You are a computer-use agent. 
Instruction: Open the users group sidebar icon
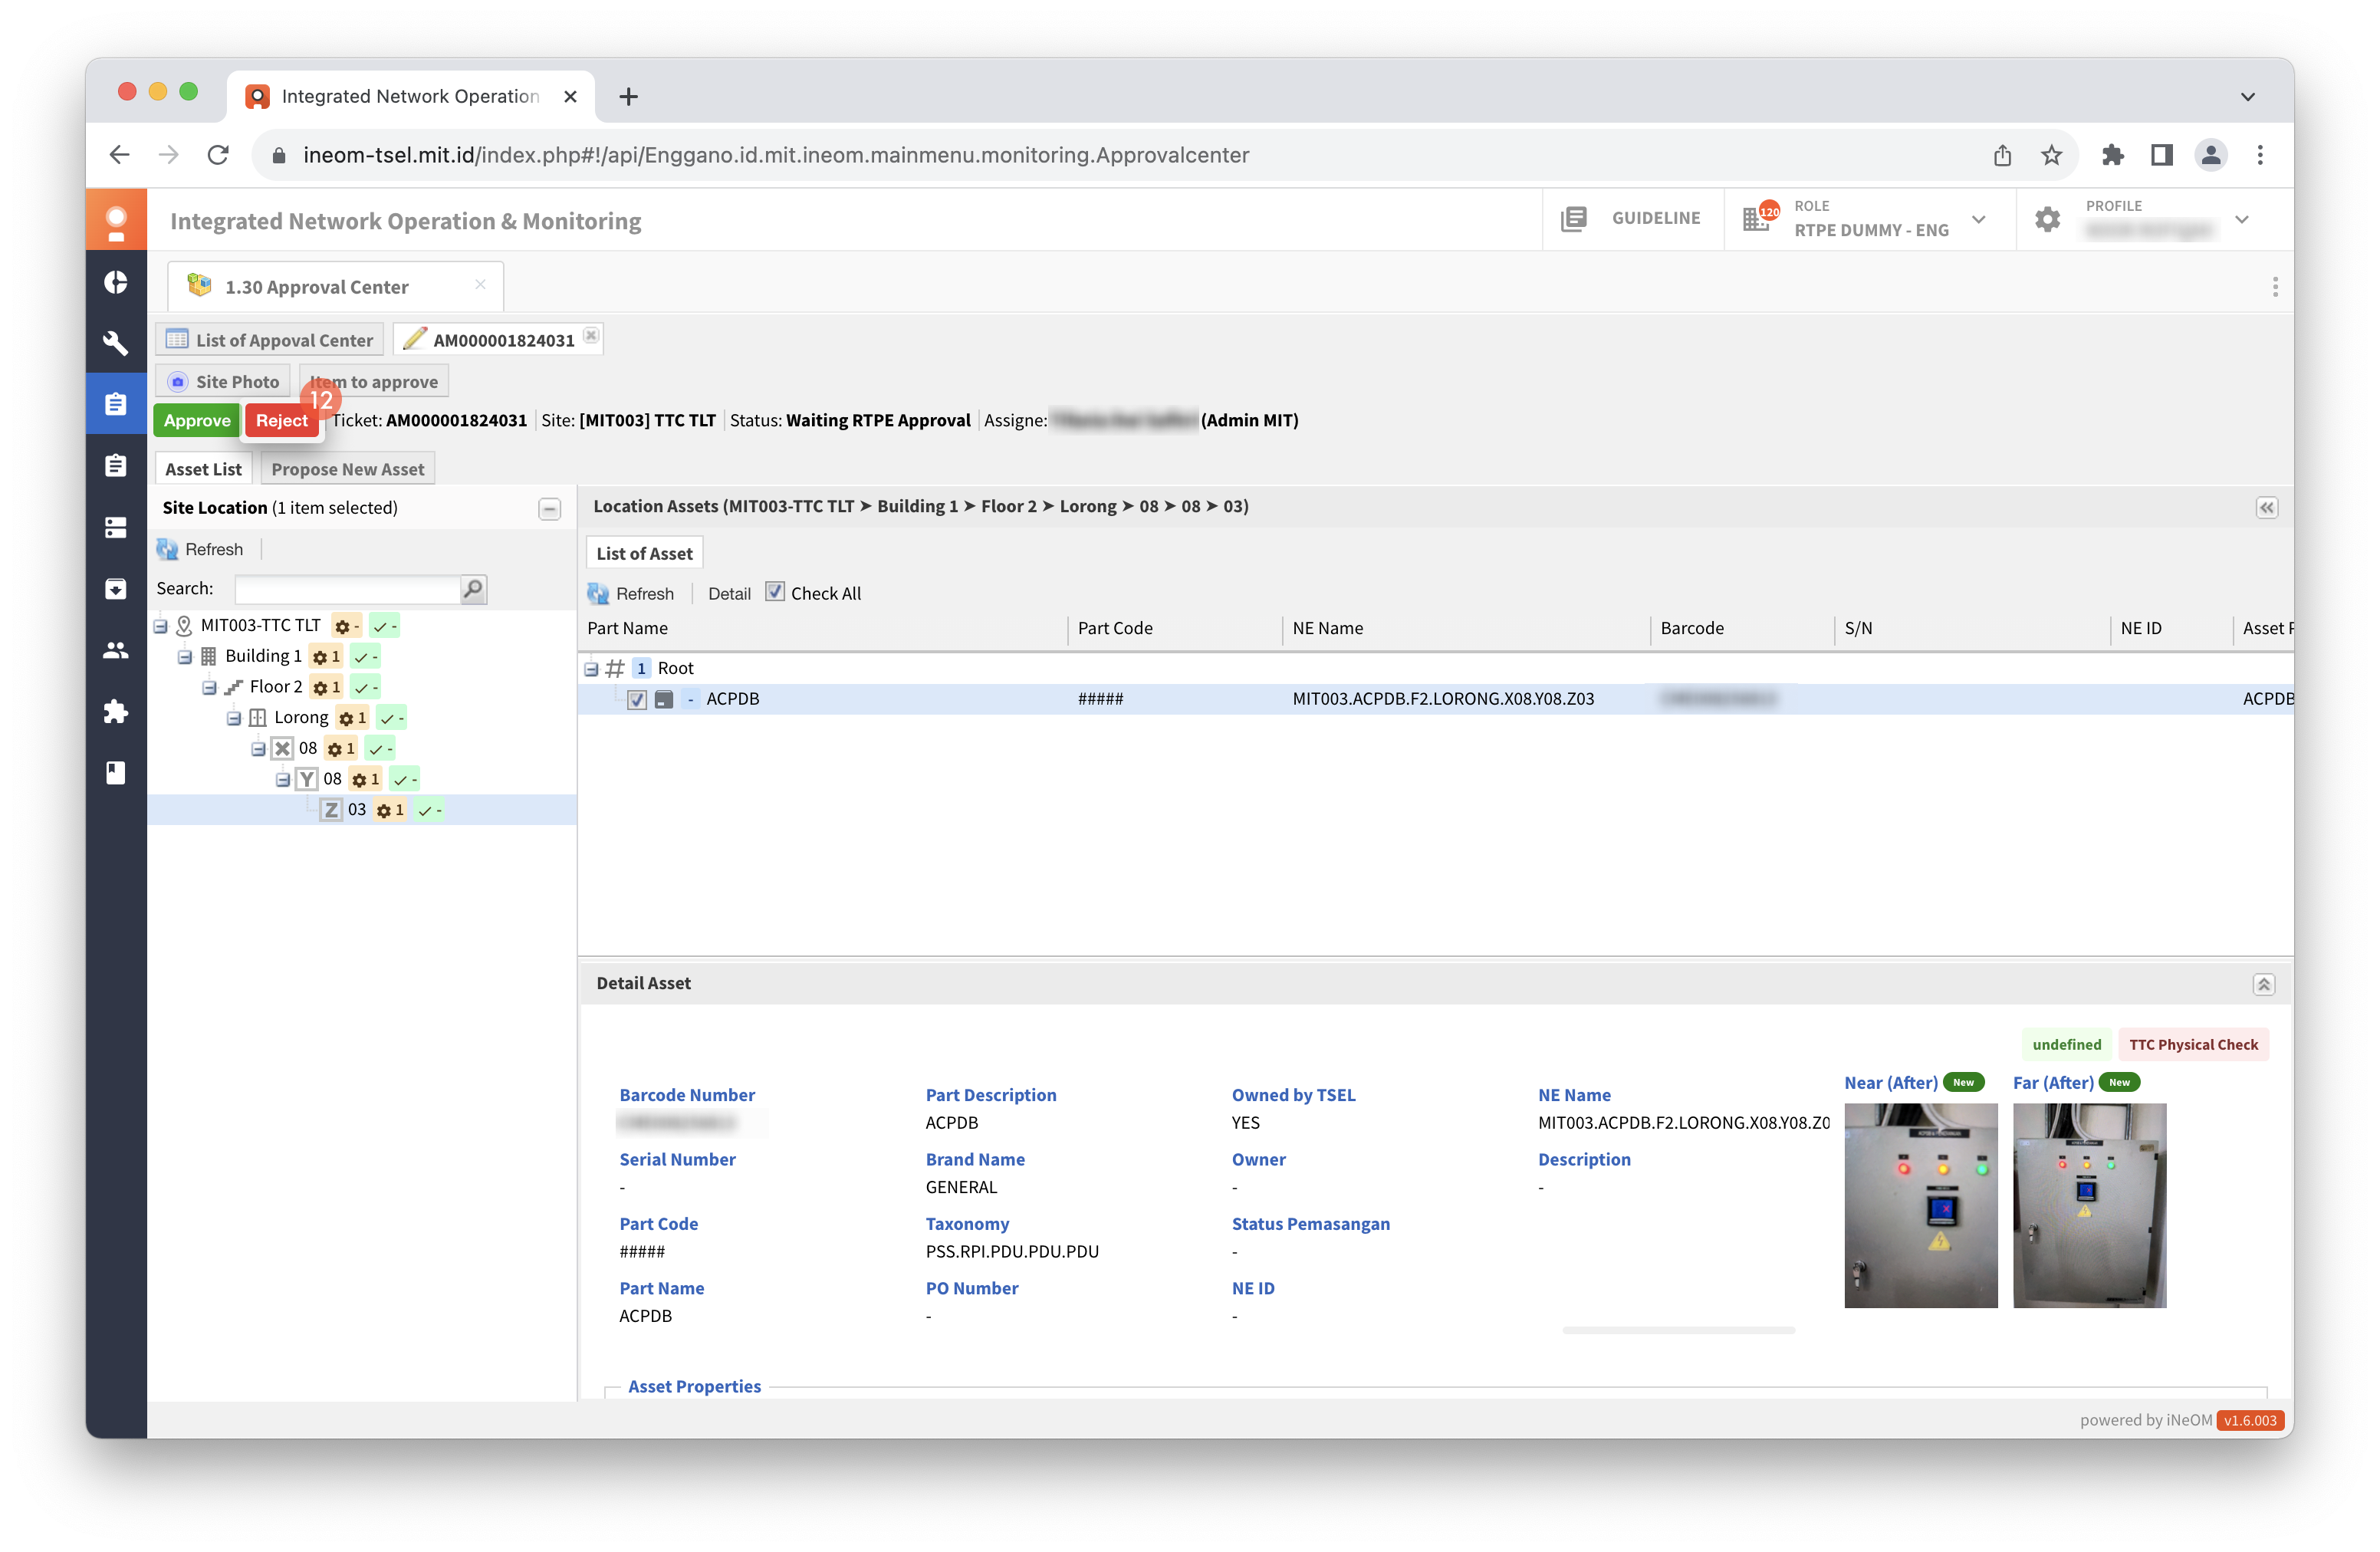pos(116,650)
